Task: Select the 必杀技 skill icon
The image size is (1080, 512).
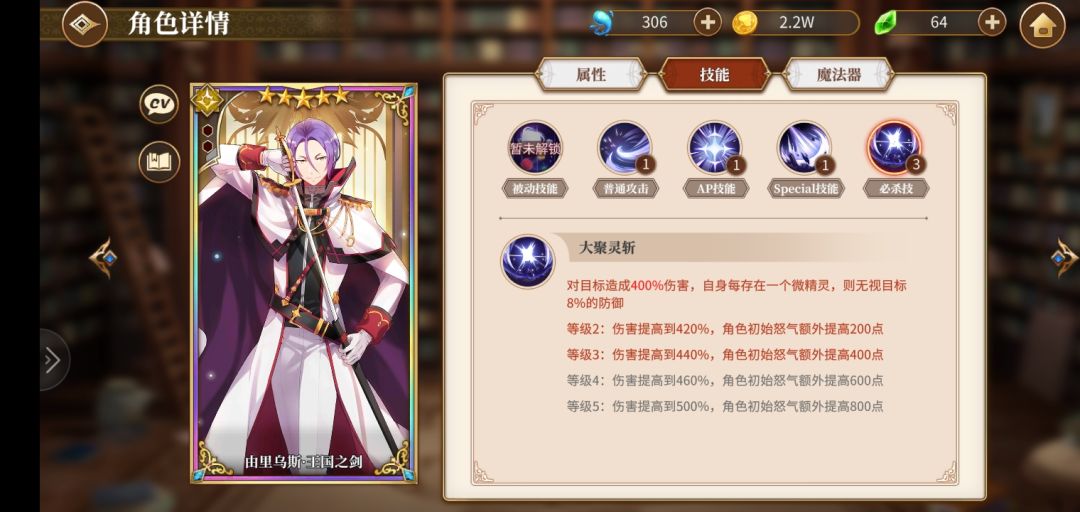Action: tap(895, 147)
